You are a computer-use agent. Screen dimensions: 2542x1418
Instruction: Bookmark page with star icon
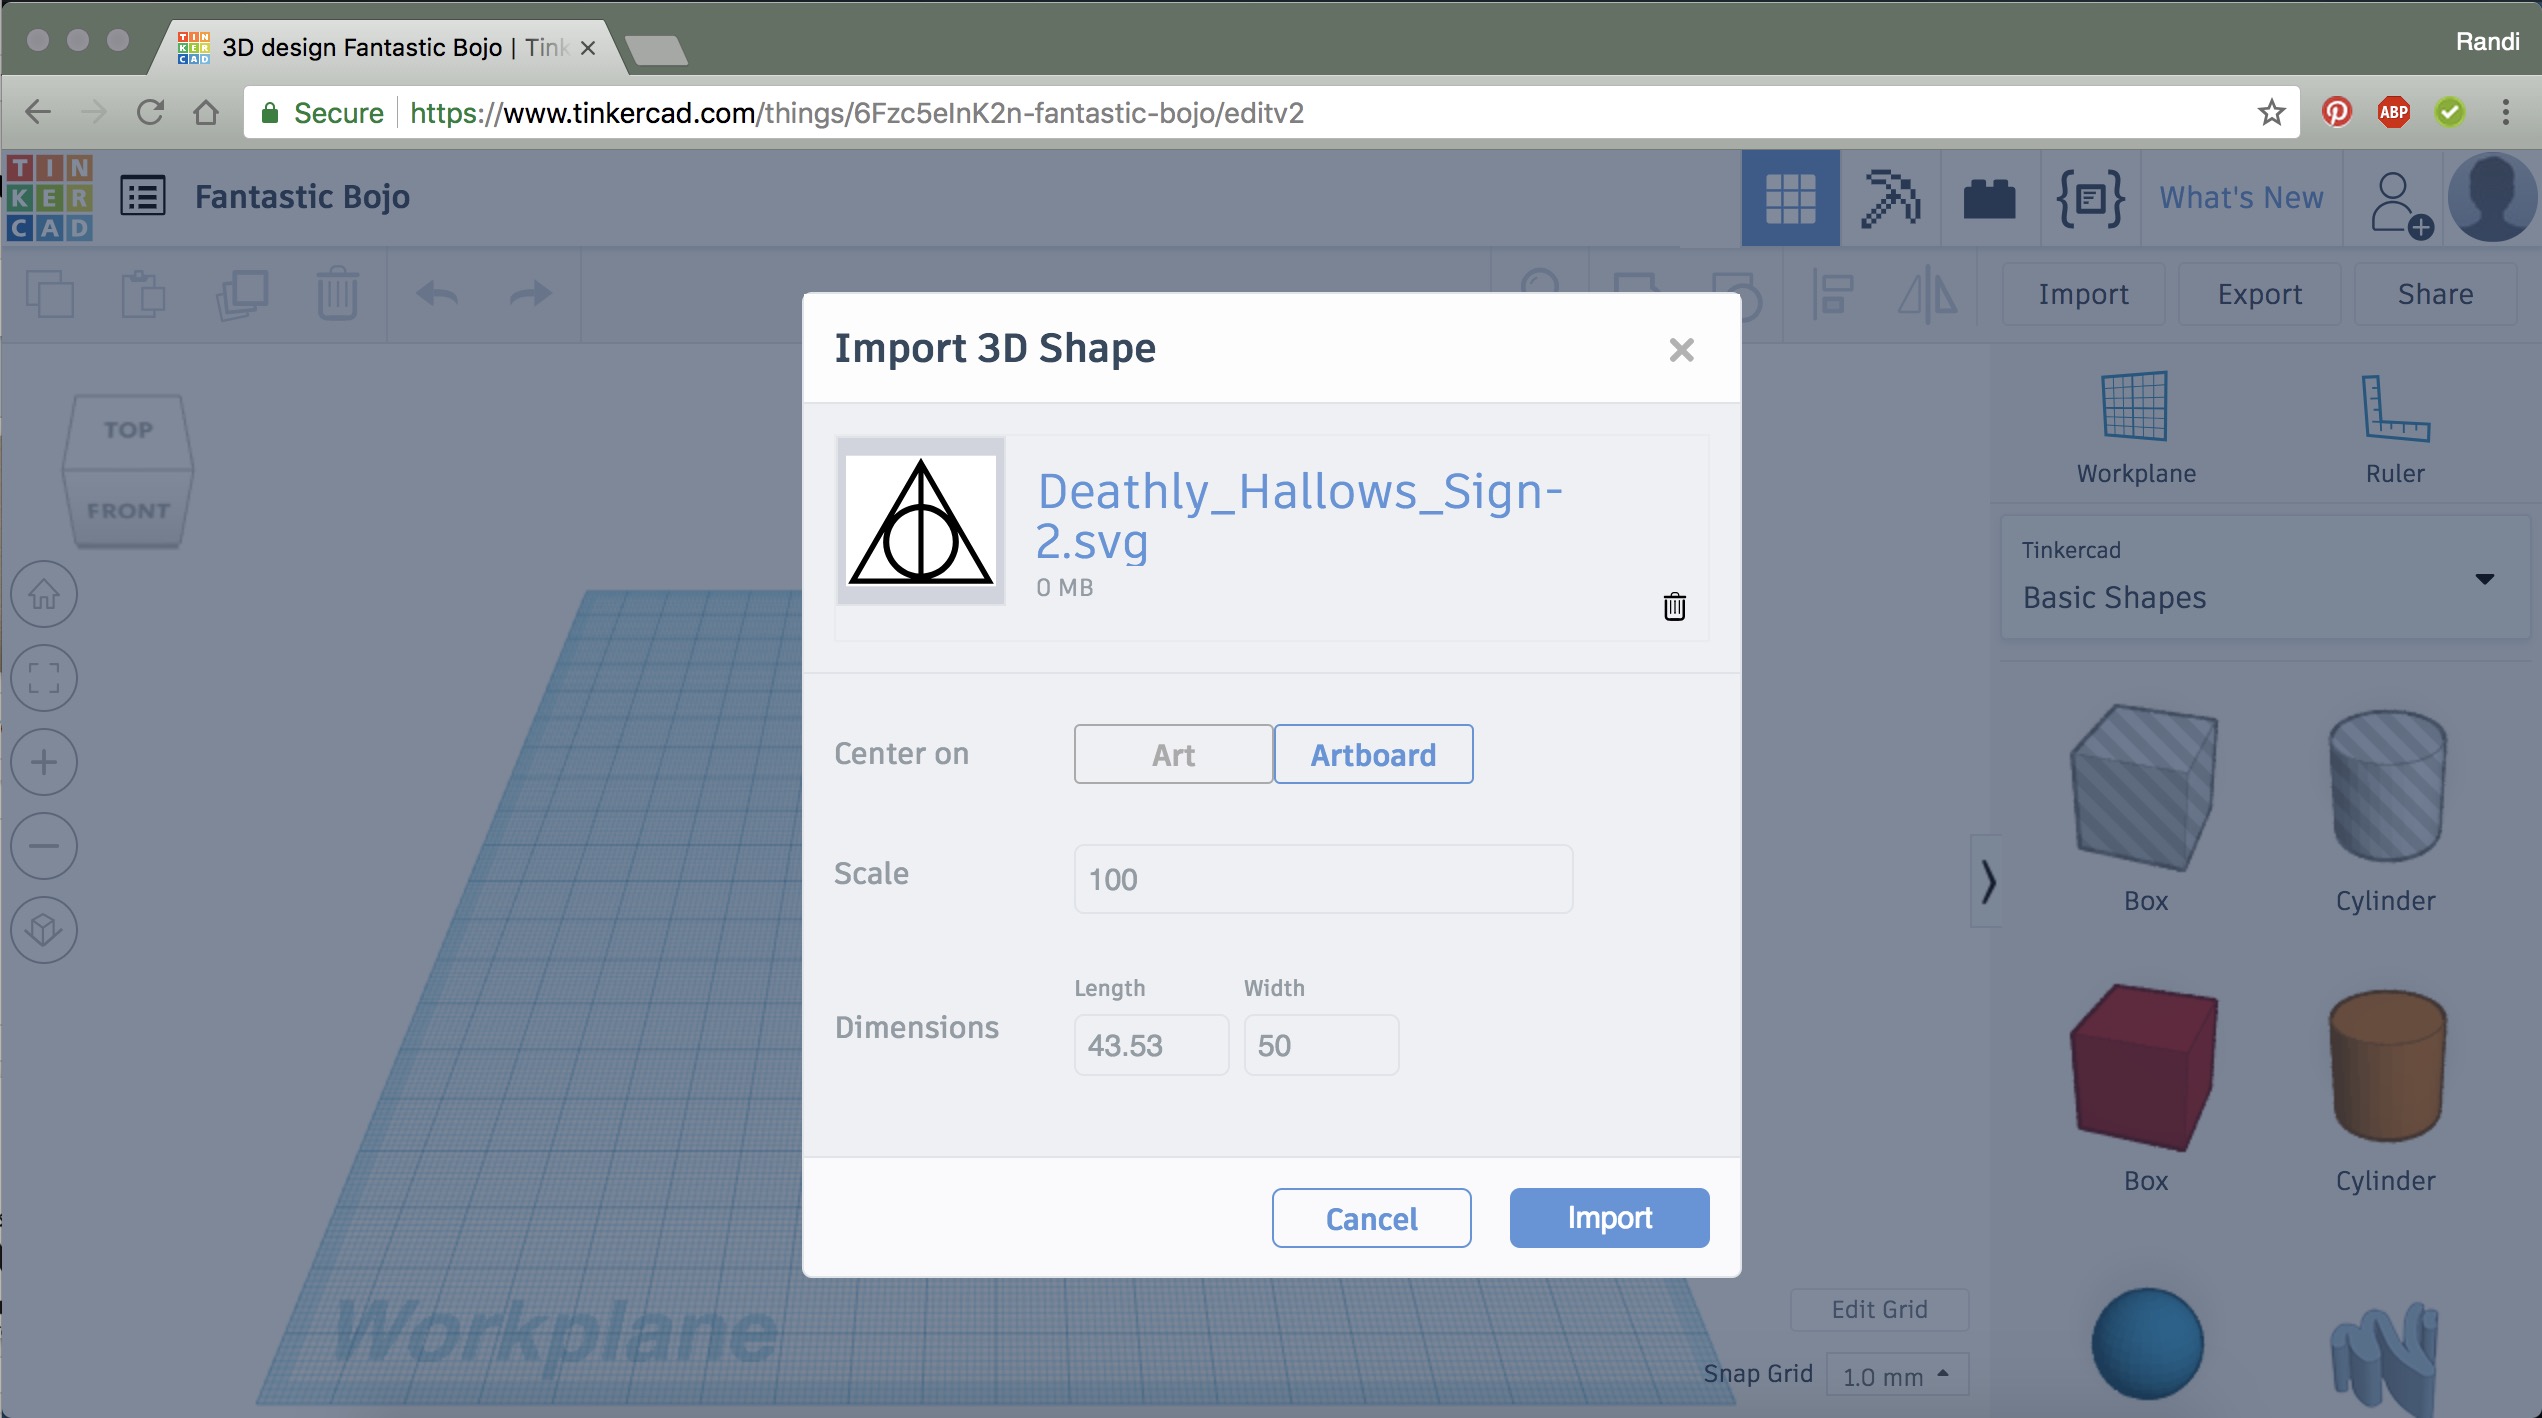(2271, 112)
